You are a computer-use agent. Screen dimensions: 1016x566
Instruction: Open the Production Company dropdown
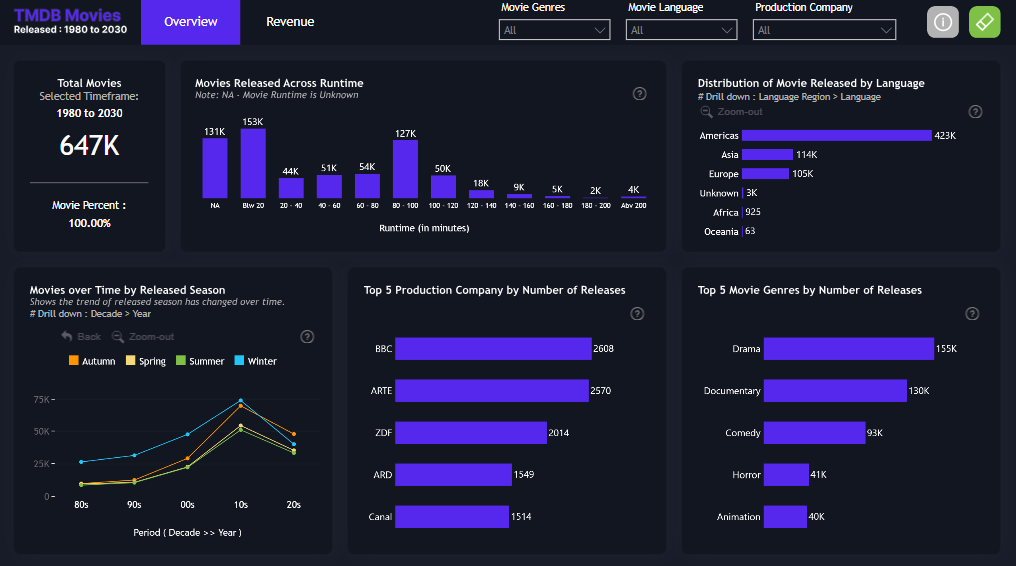point(824,30)
